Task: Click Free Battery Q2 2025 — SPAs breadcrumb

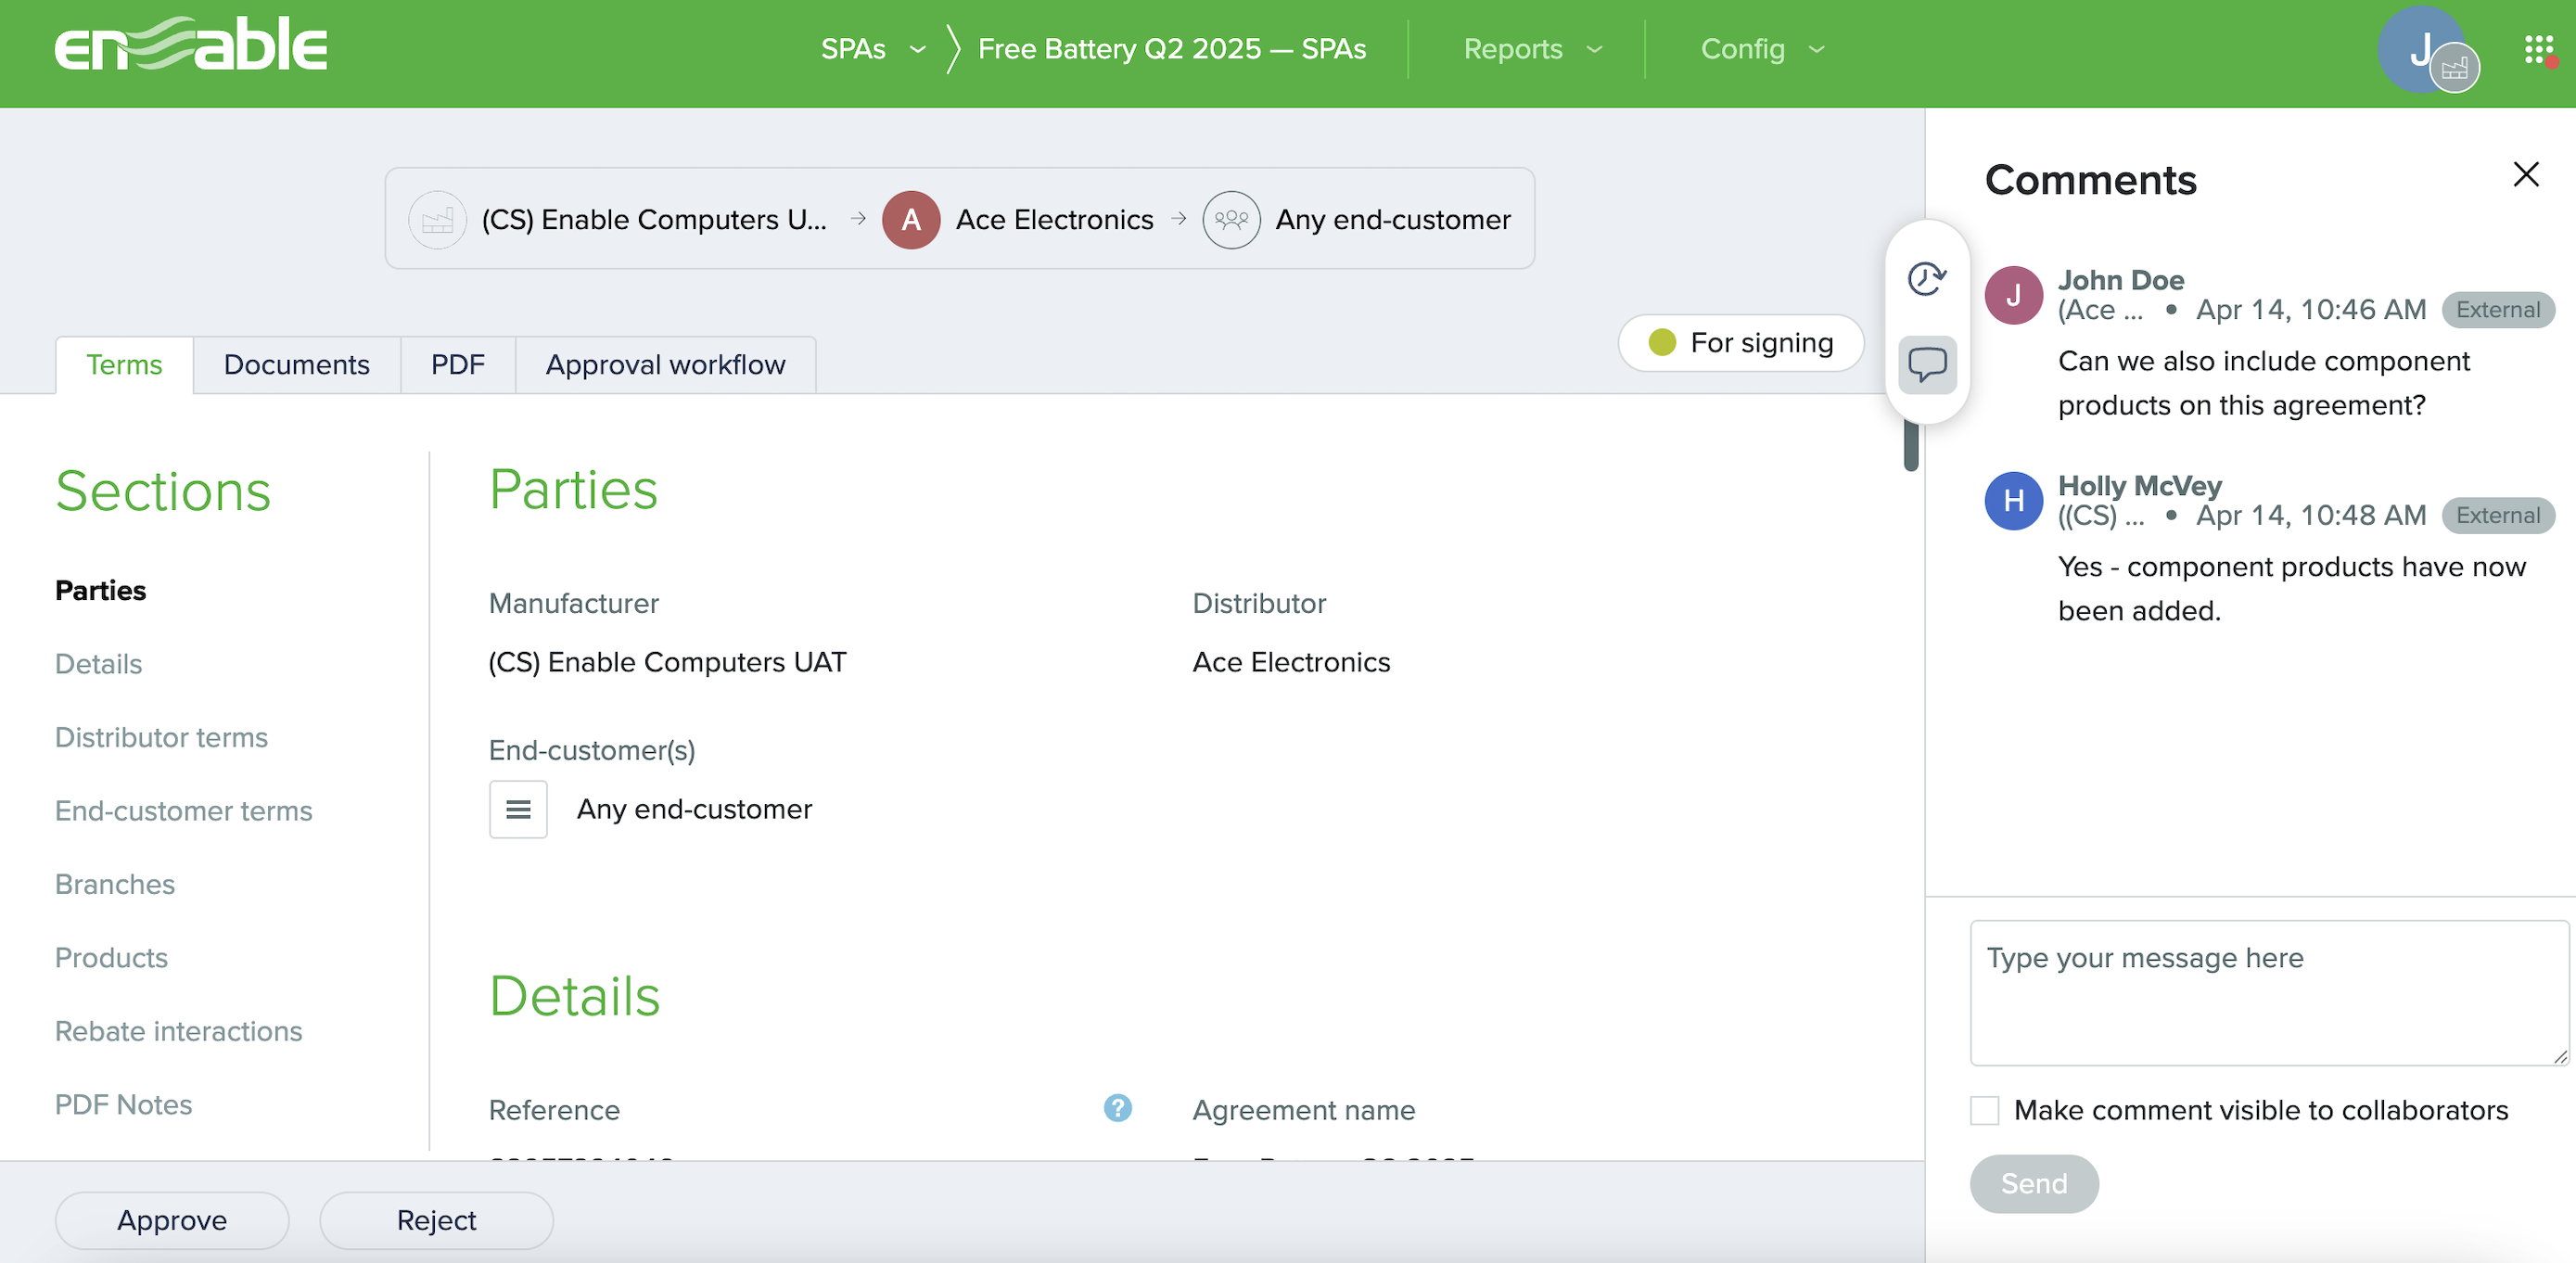Action: pyautogui.click(x=1171, y=49)
